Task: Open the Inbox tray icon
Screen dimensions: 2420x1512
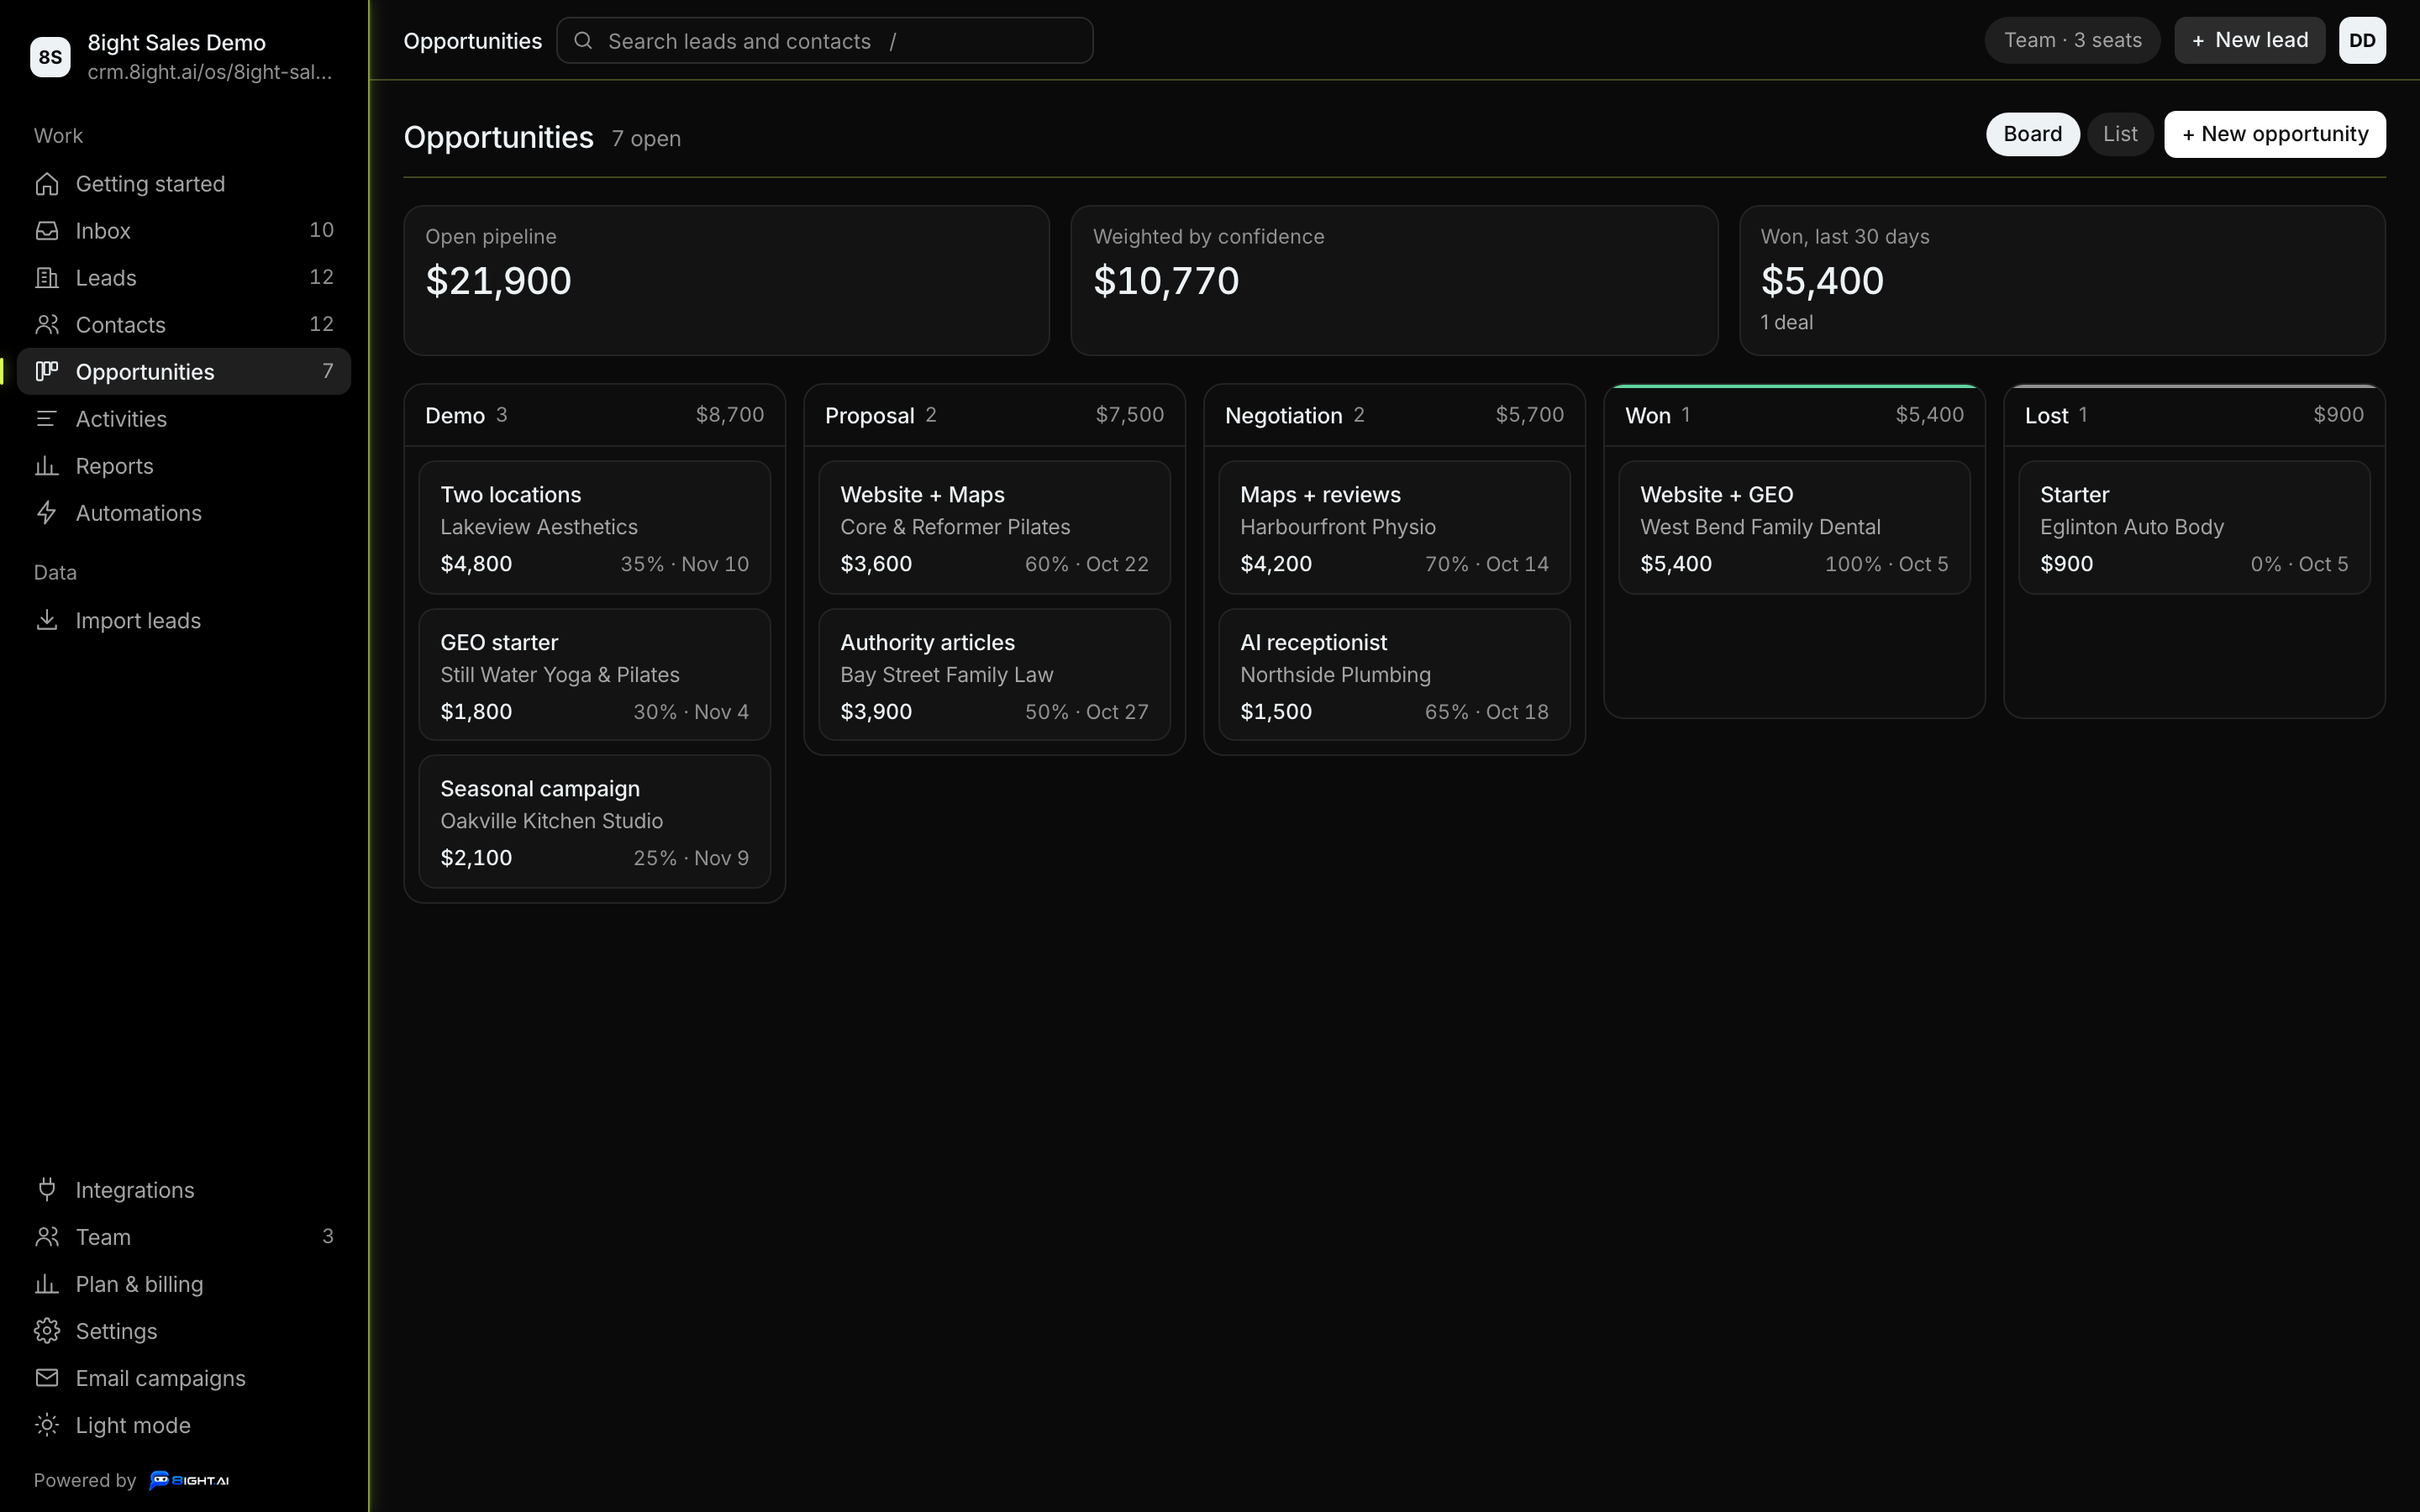Action: tap(47, 231)
